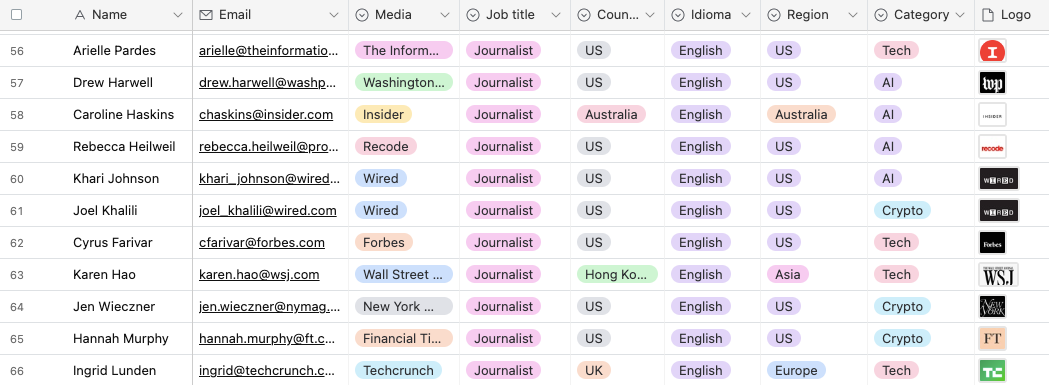Select the Insider media tag in row 58
1049x385 pixels.
click(383, 115)
